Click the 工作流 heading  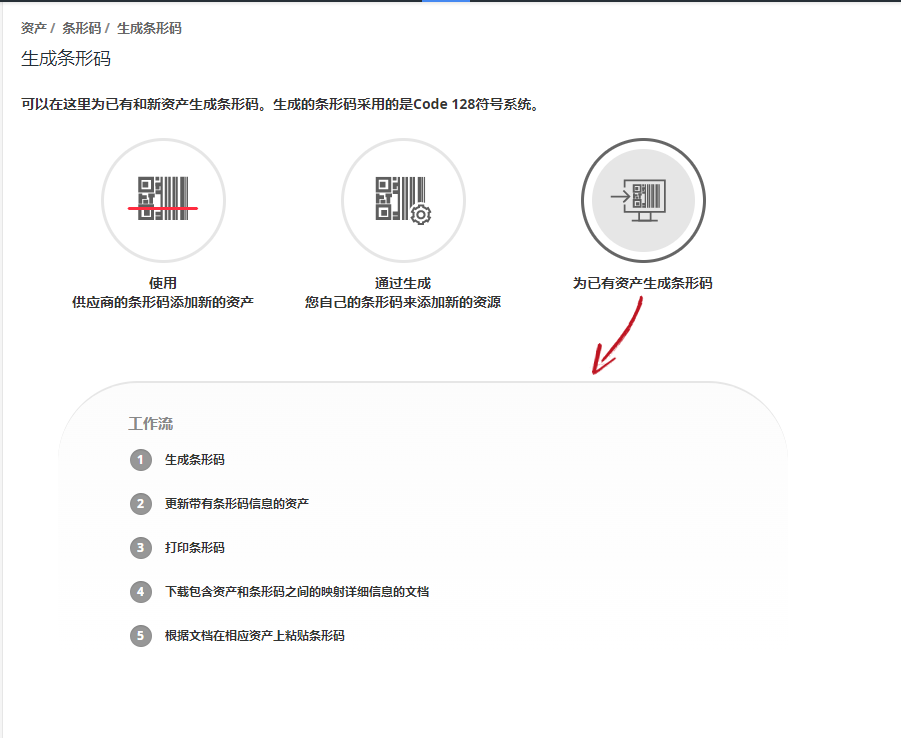151,424
